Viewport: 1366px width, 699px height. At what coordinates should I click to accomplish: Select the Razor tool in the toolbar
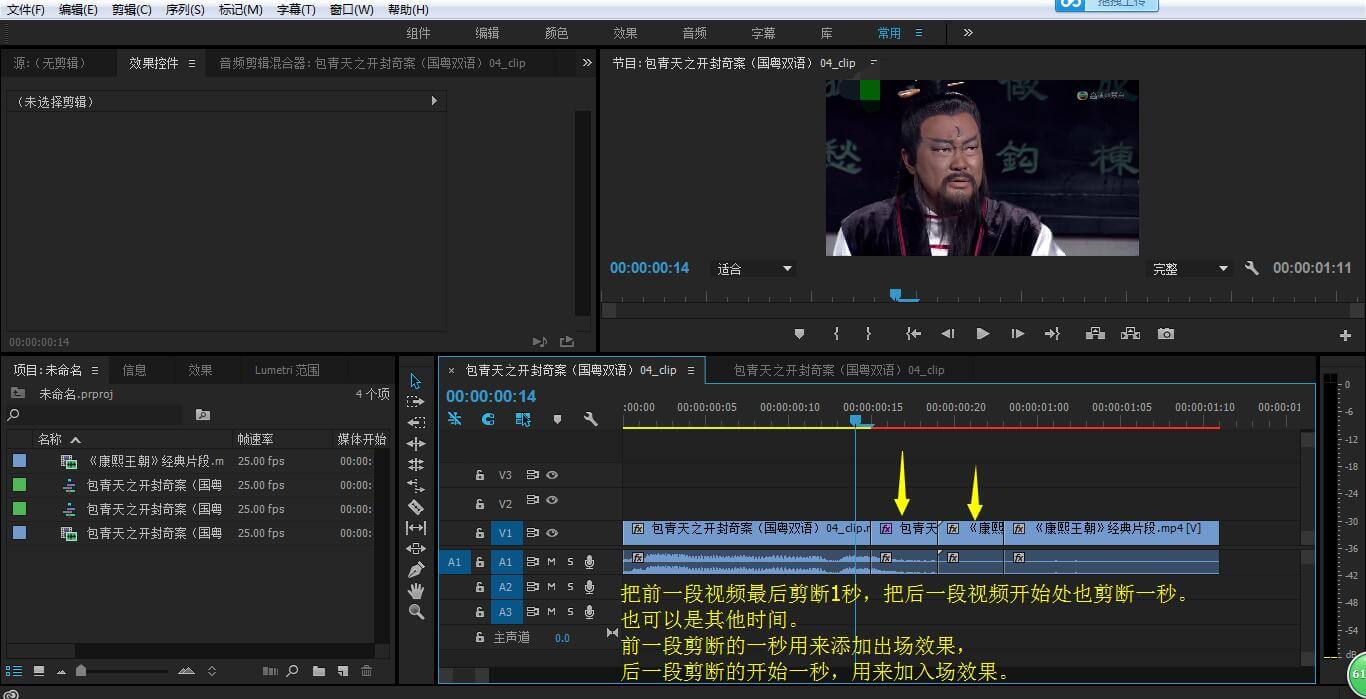(x=416, y=506)
